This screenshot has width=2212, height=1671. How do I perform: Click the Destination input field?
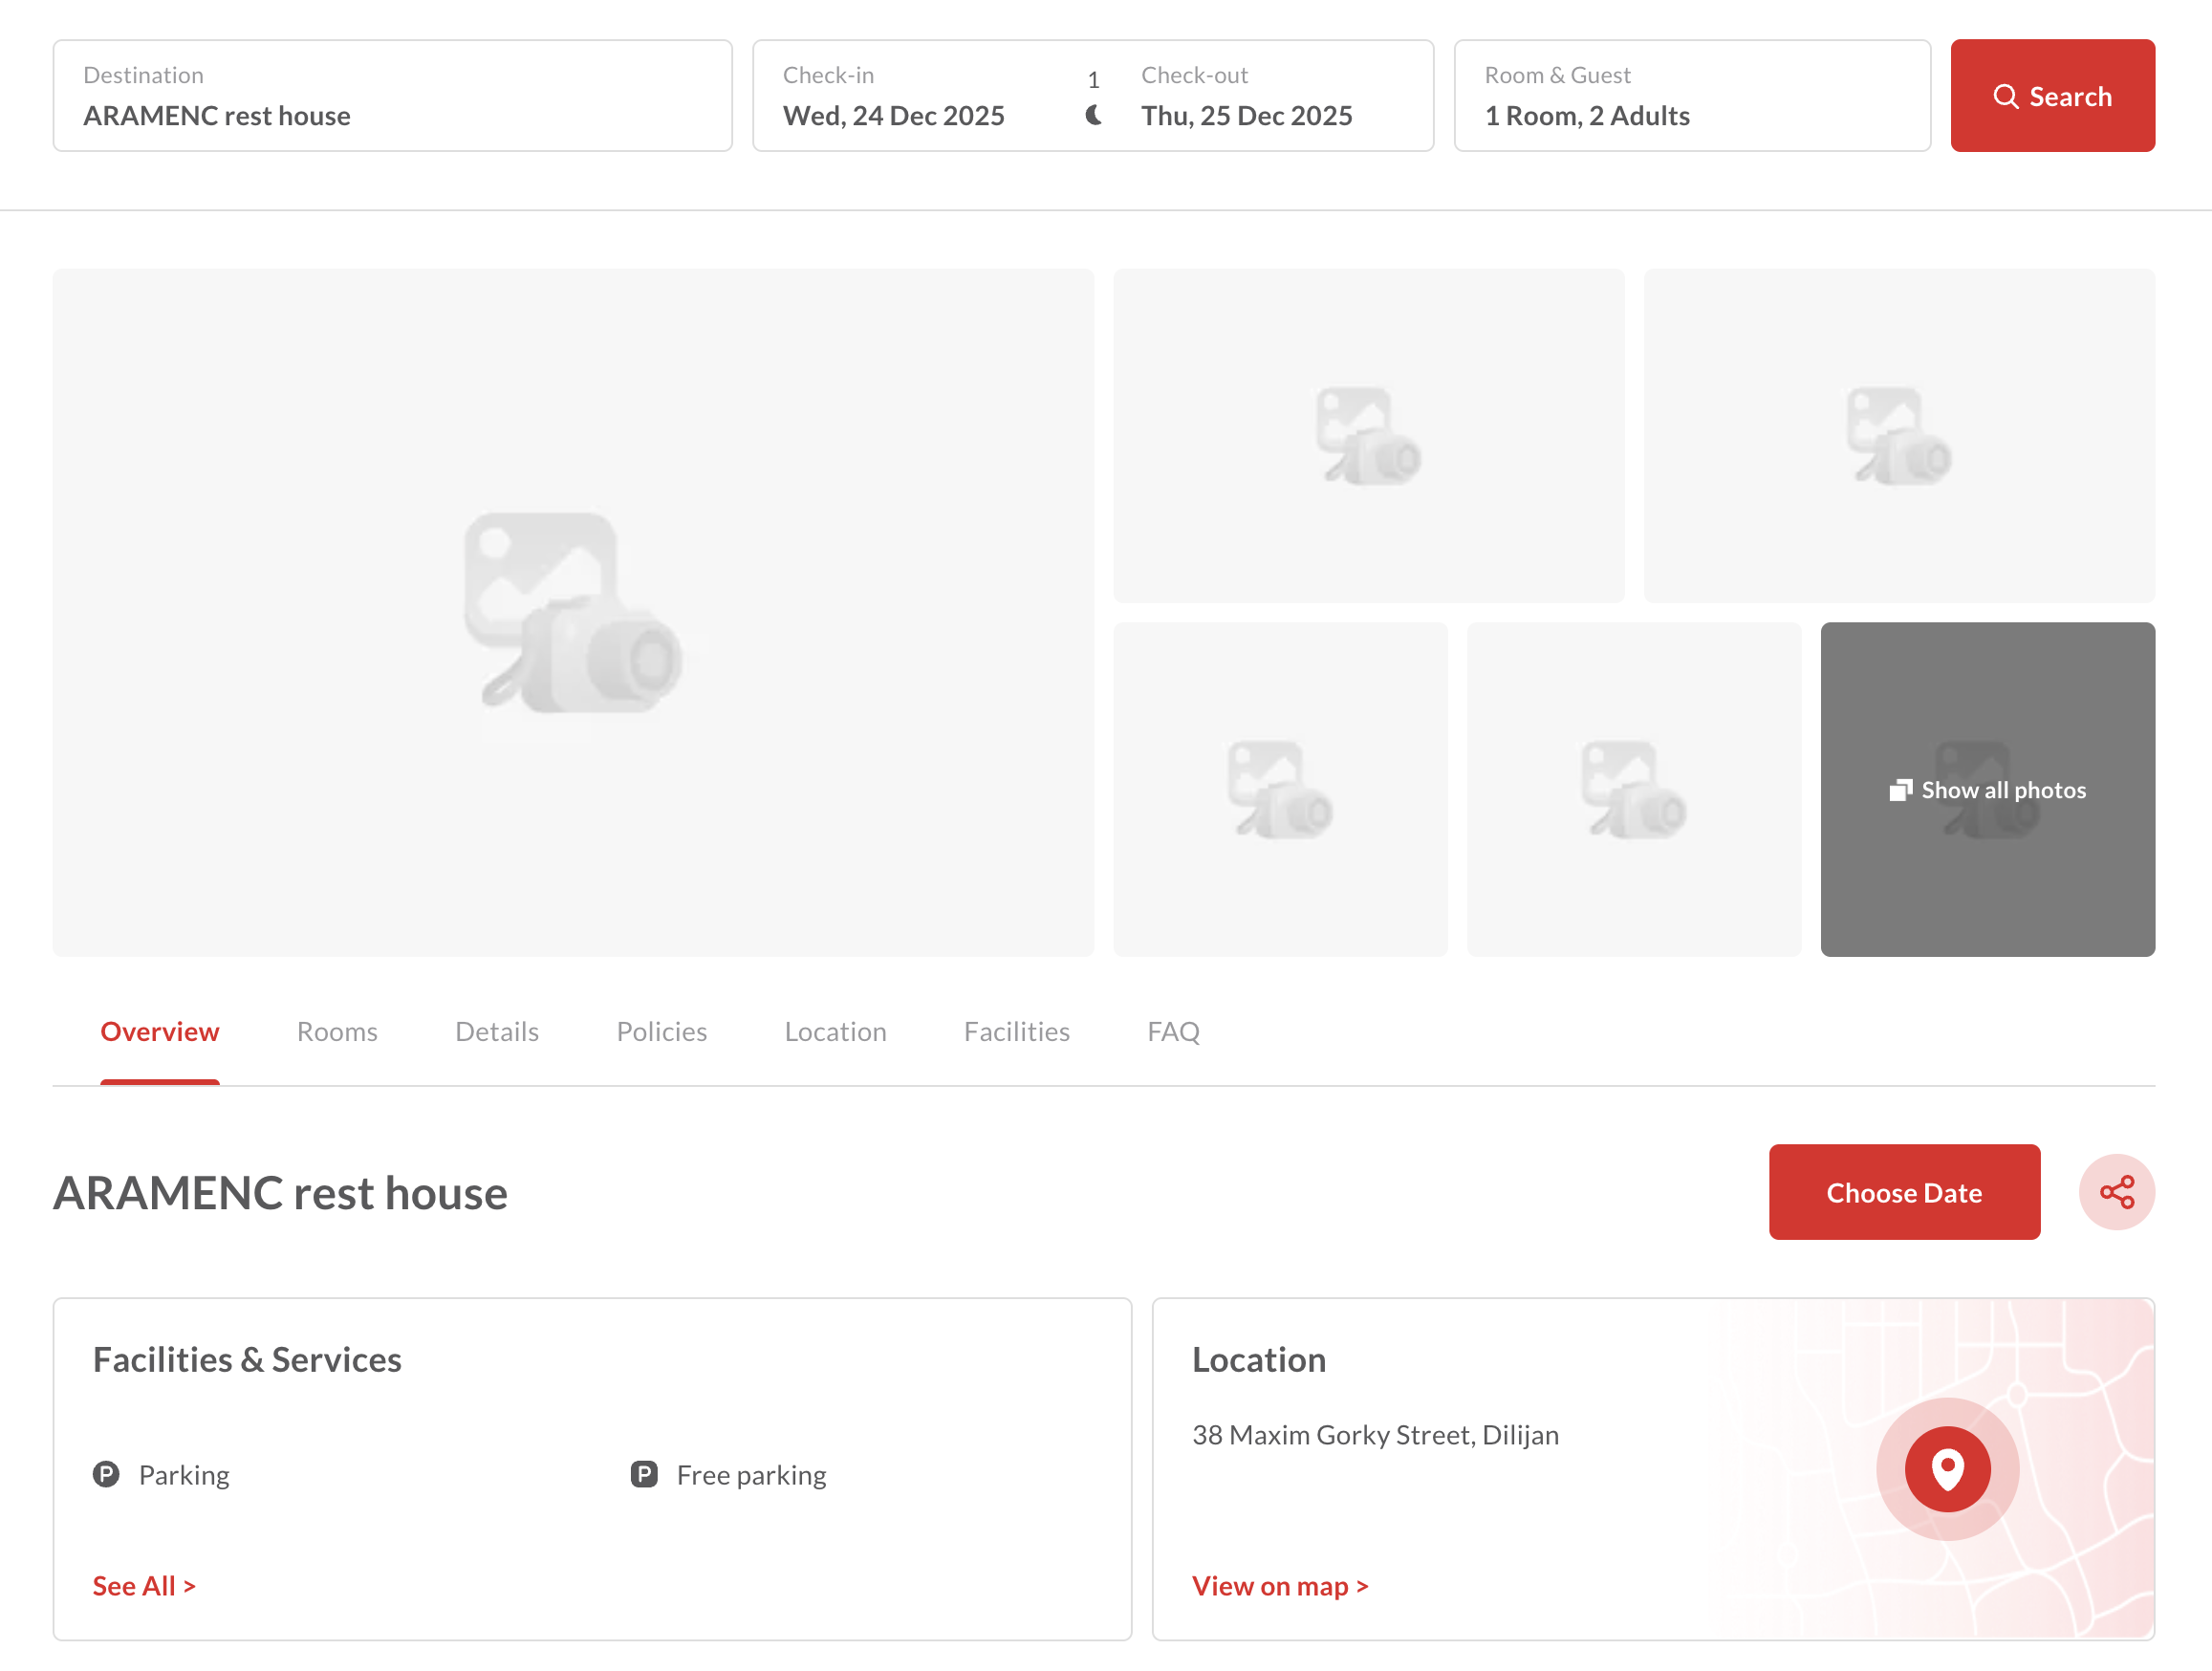pyautogui.click(x=392, y=96)
